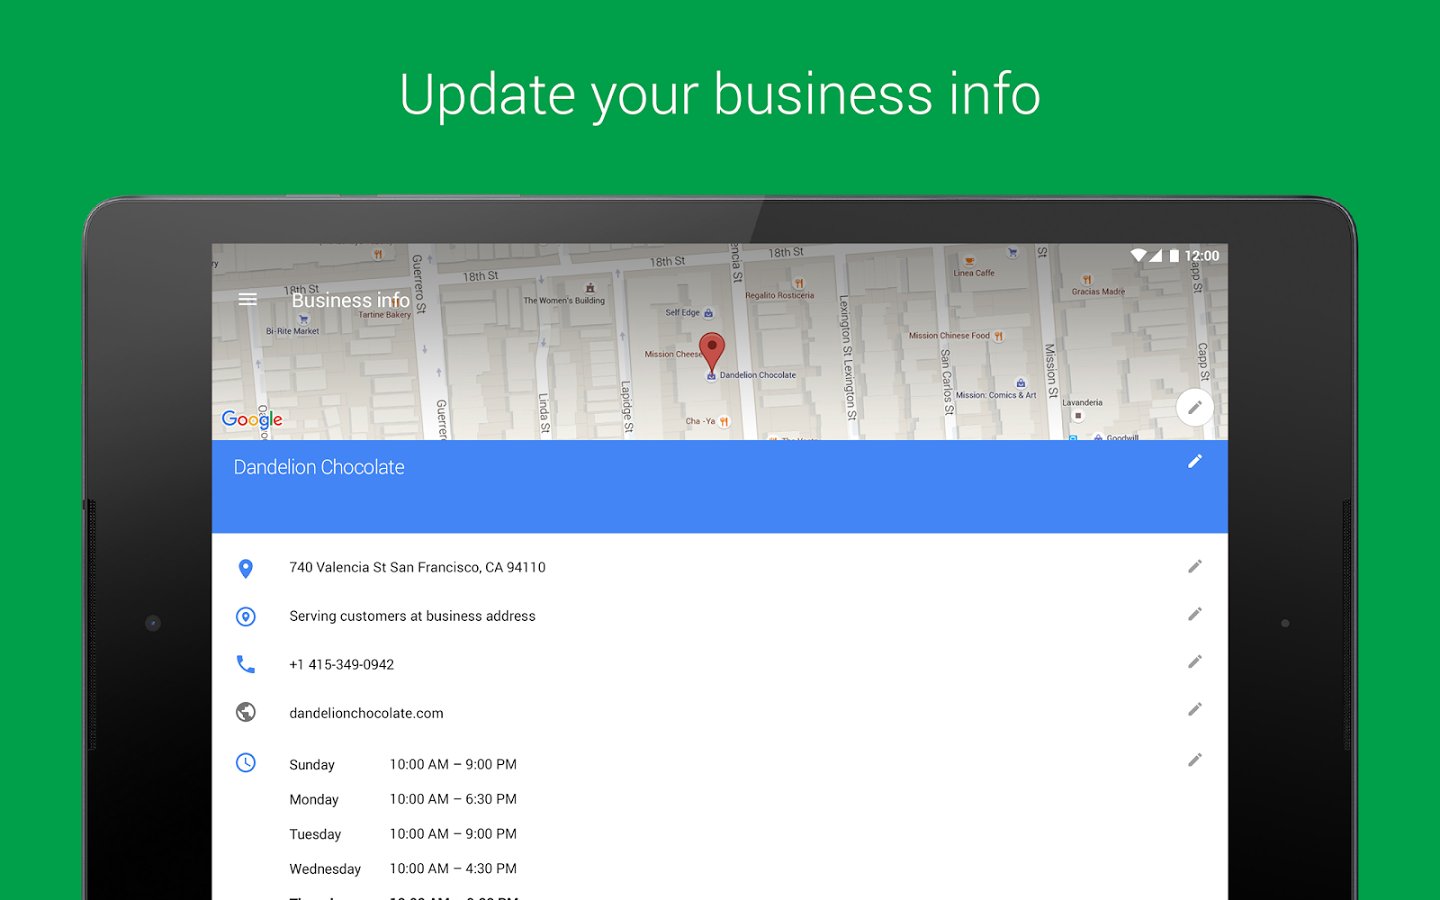Select the 740 Valencia St address text
The image size is (1440, 900).
(417, 568)
